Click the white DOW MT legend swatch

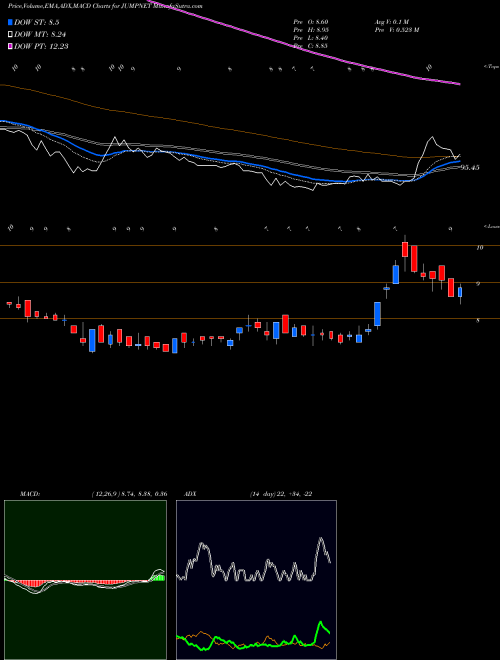point(11,35)
